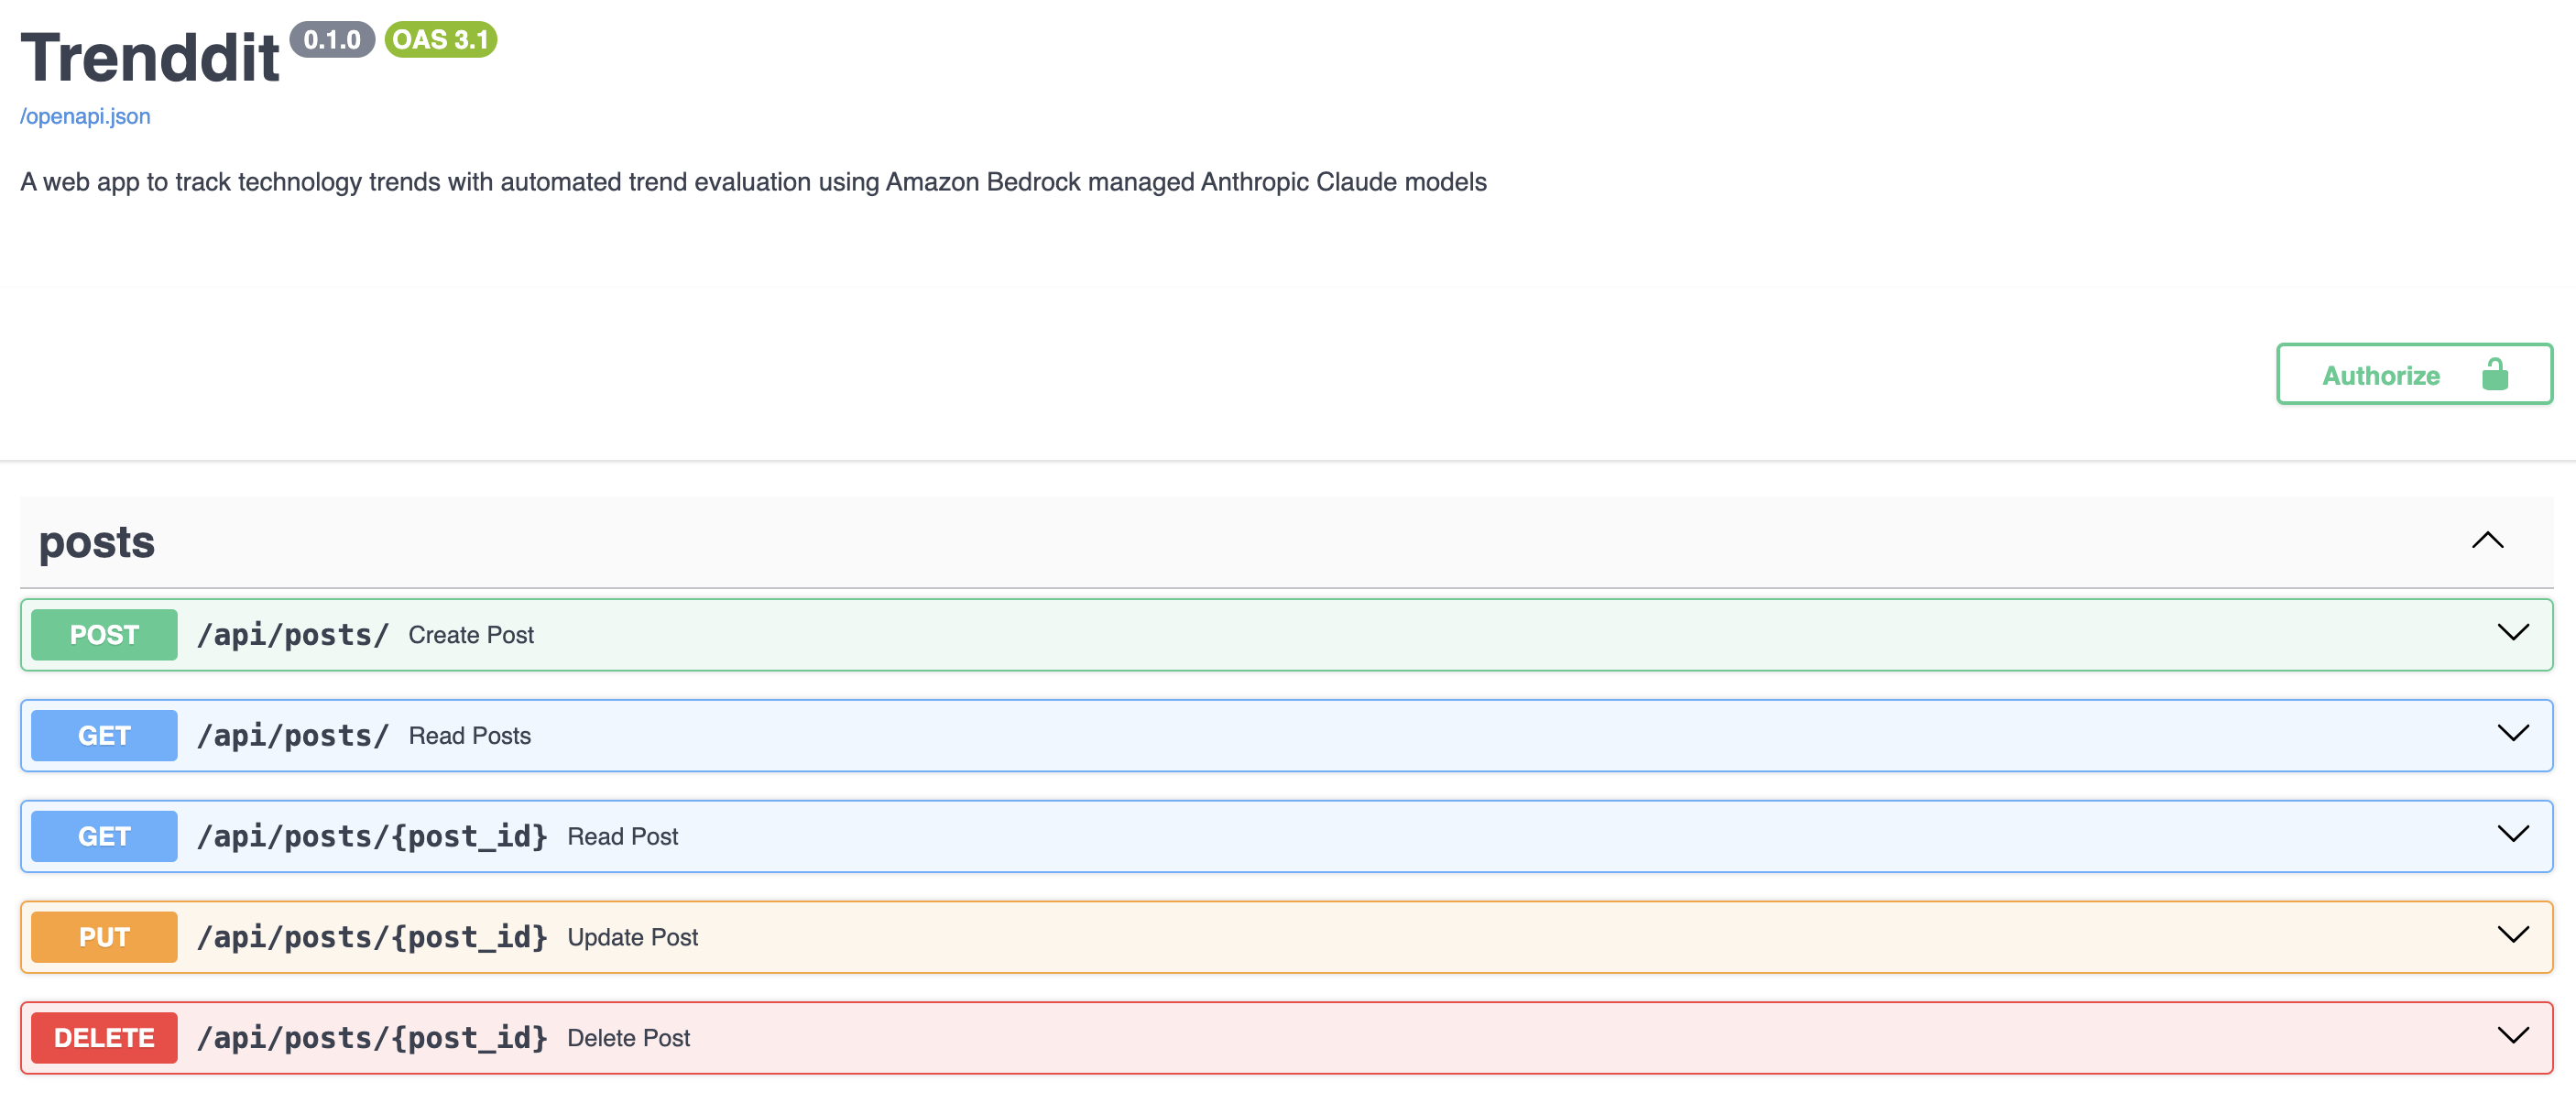This screenshot has width=2576, height=1103.
Task: Click the 0.1.0 version badge
Action: tap(332, 40)
